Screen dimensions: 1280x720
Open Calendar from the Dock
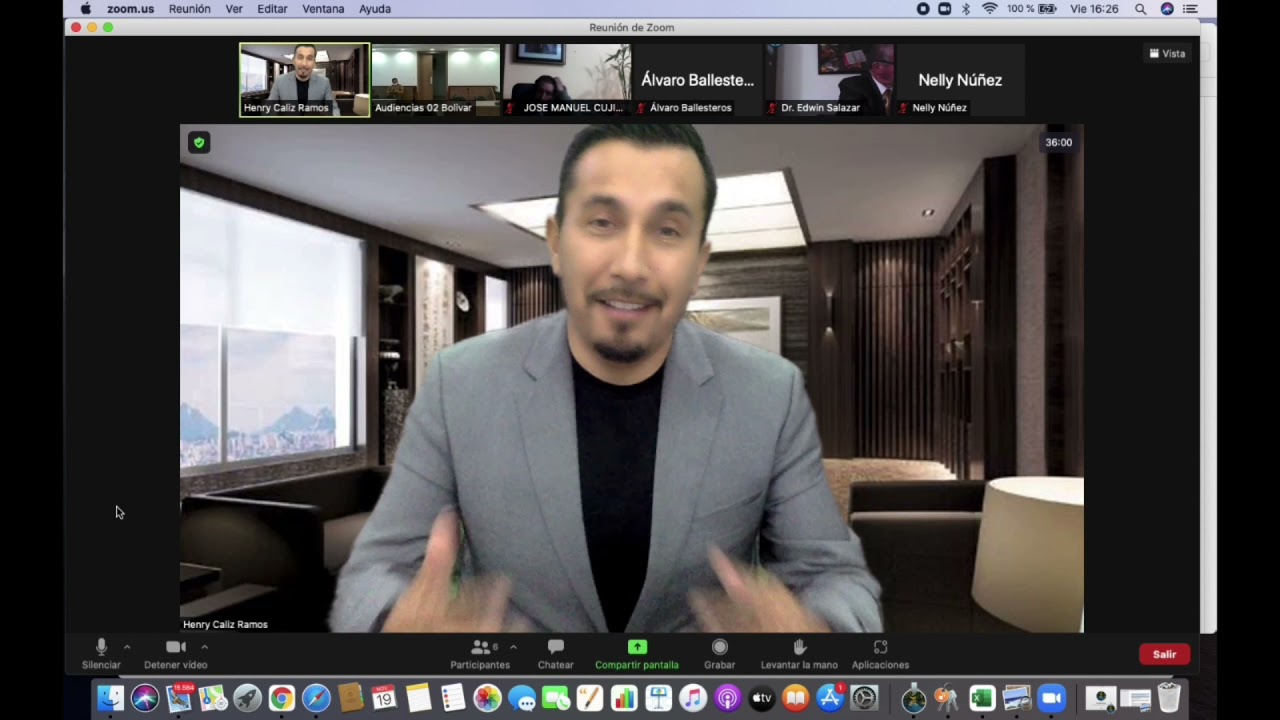[x=384, y=698]
